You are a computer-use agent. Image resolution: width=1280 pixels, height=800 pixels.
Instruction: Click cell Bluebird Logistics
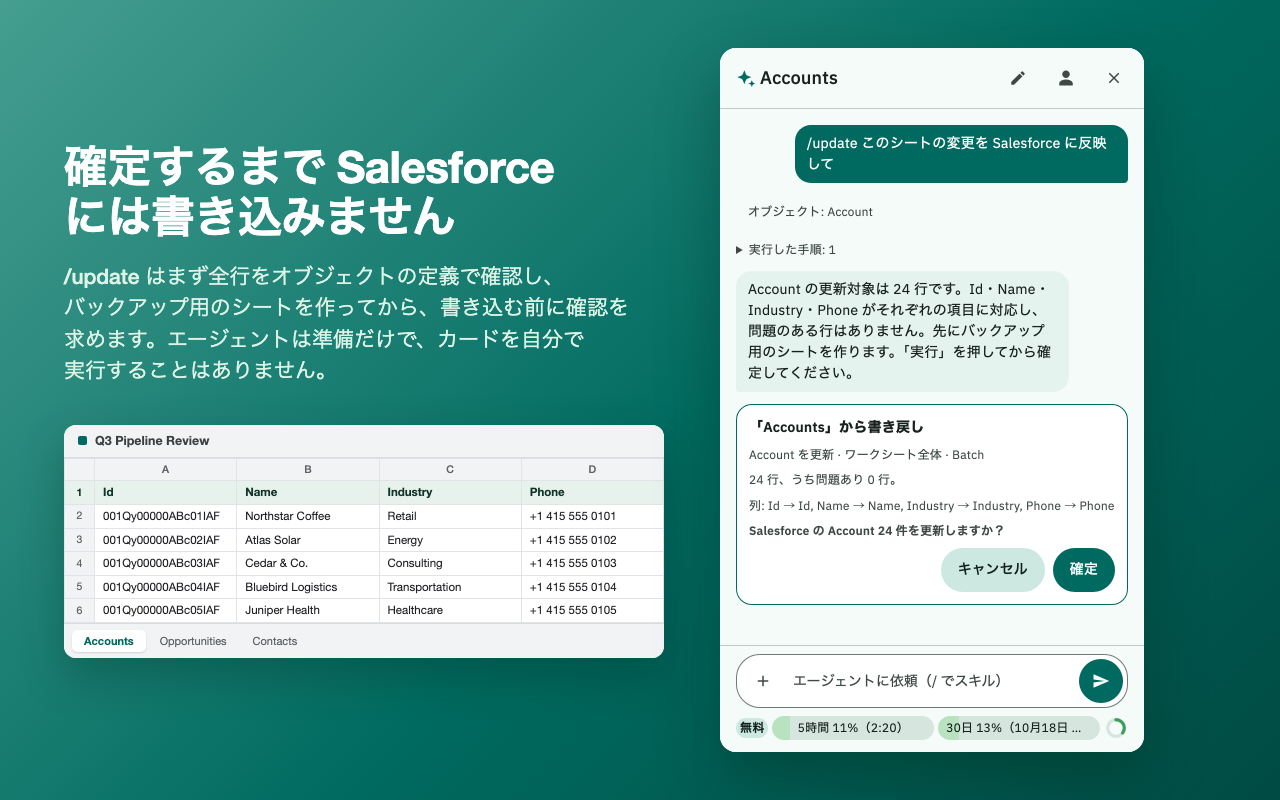click(308, 587)
